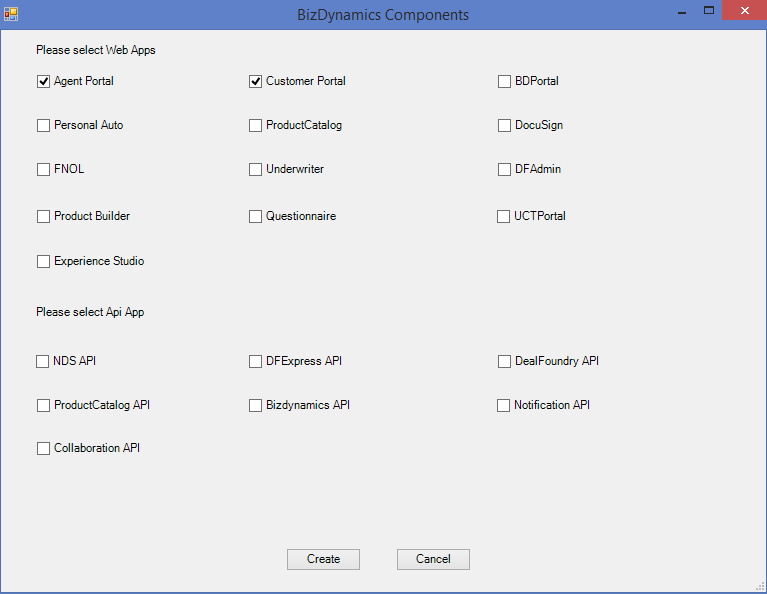Close the BizDynamics Components window
This screenshot has width=767, height=594.
744,10
